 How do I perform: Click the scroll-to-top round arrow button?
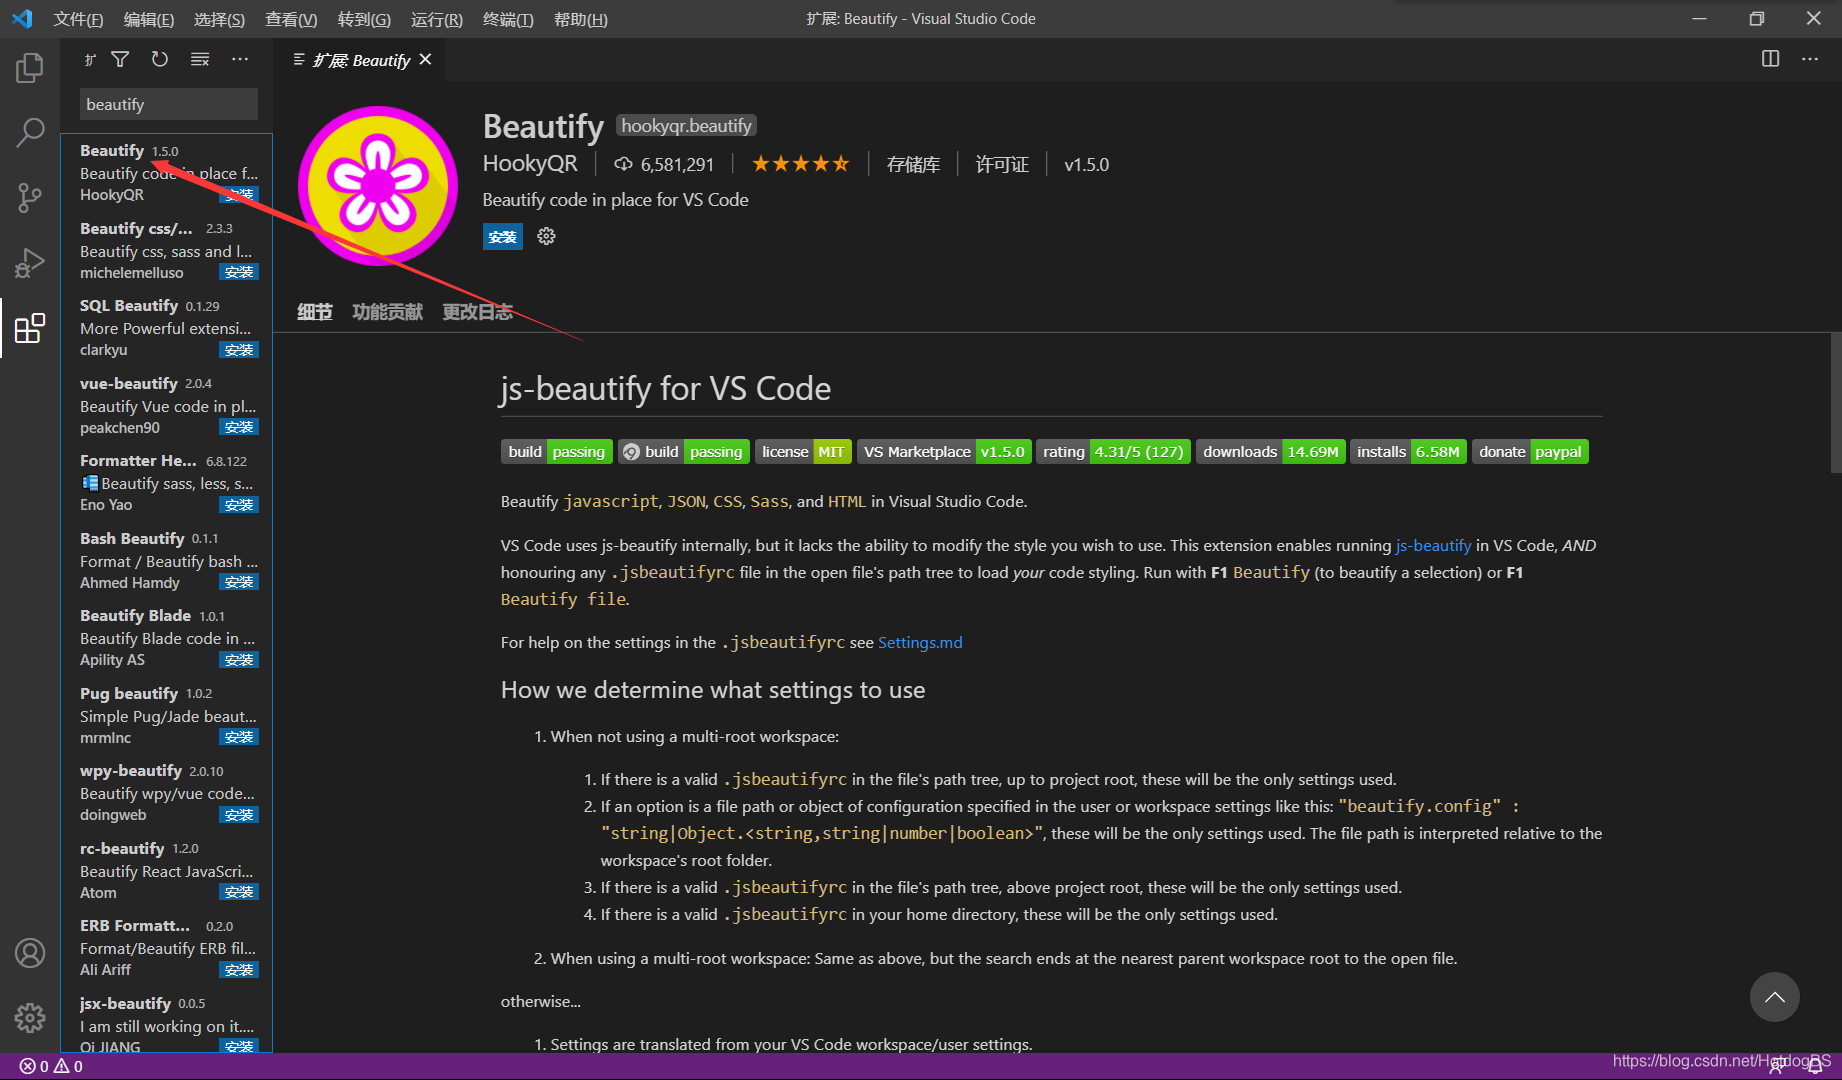(1775, 997)
